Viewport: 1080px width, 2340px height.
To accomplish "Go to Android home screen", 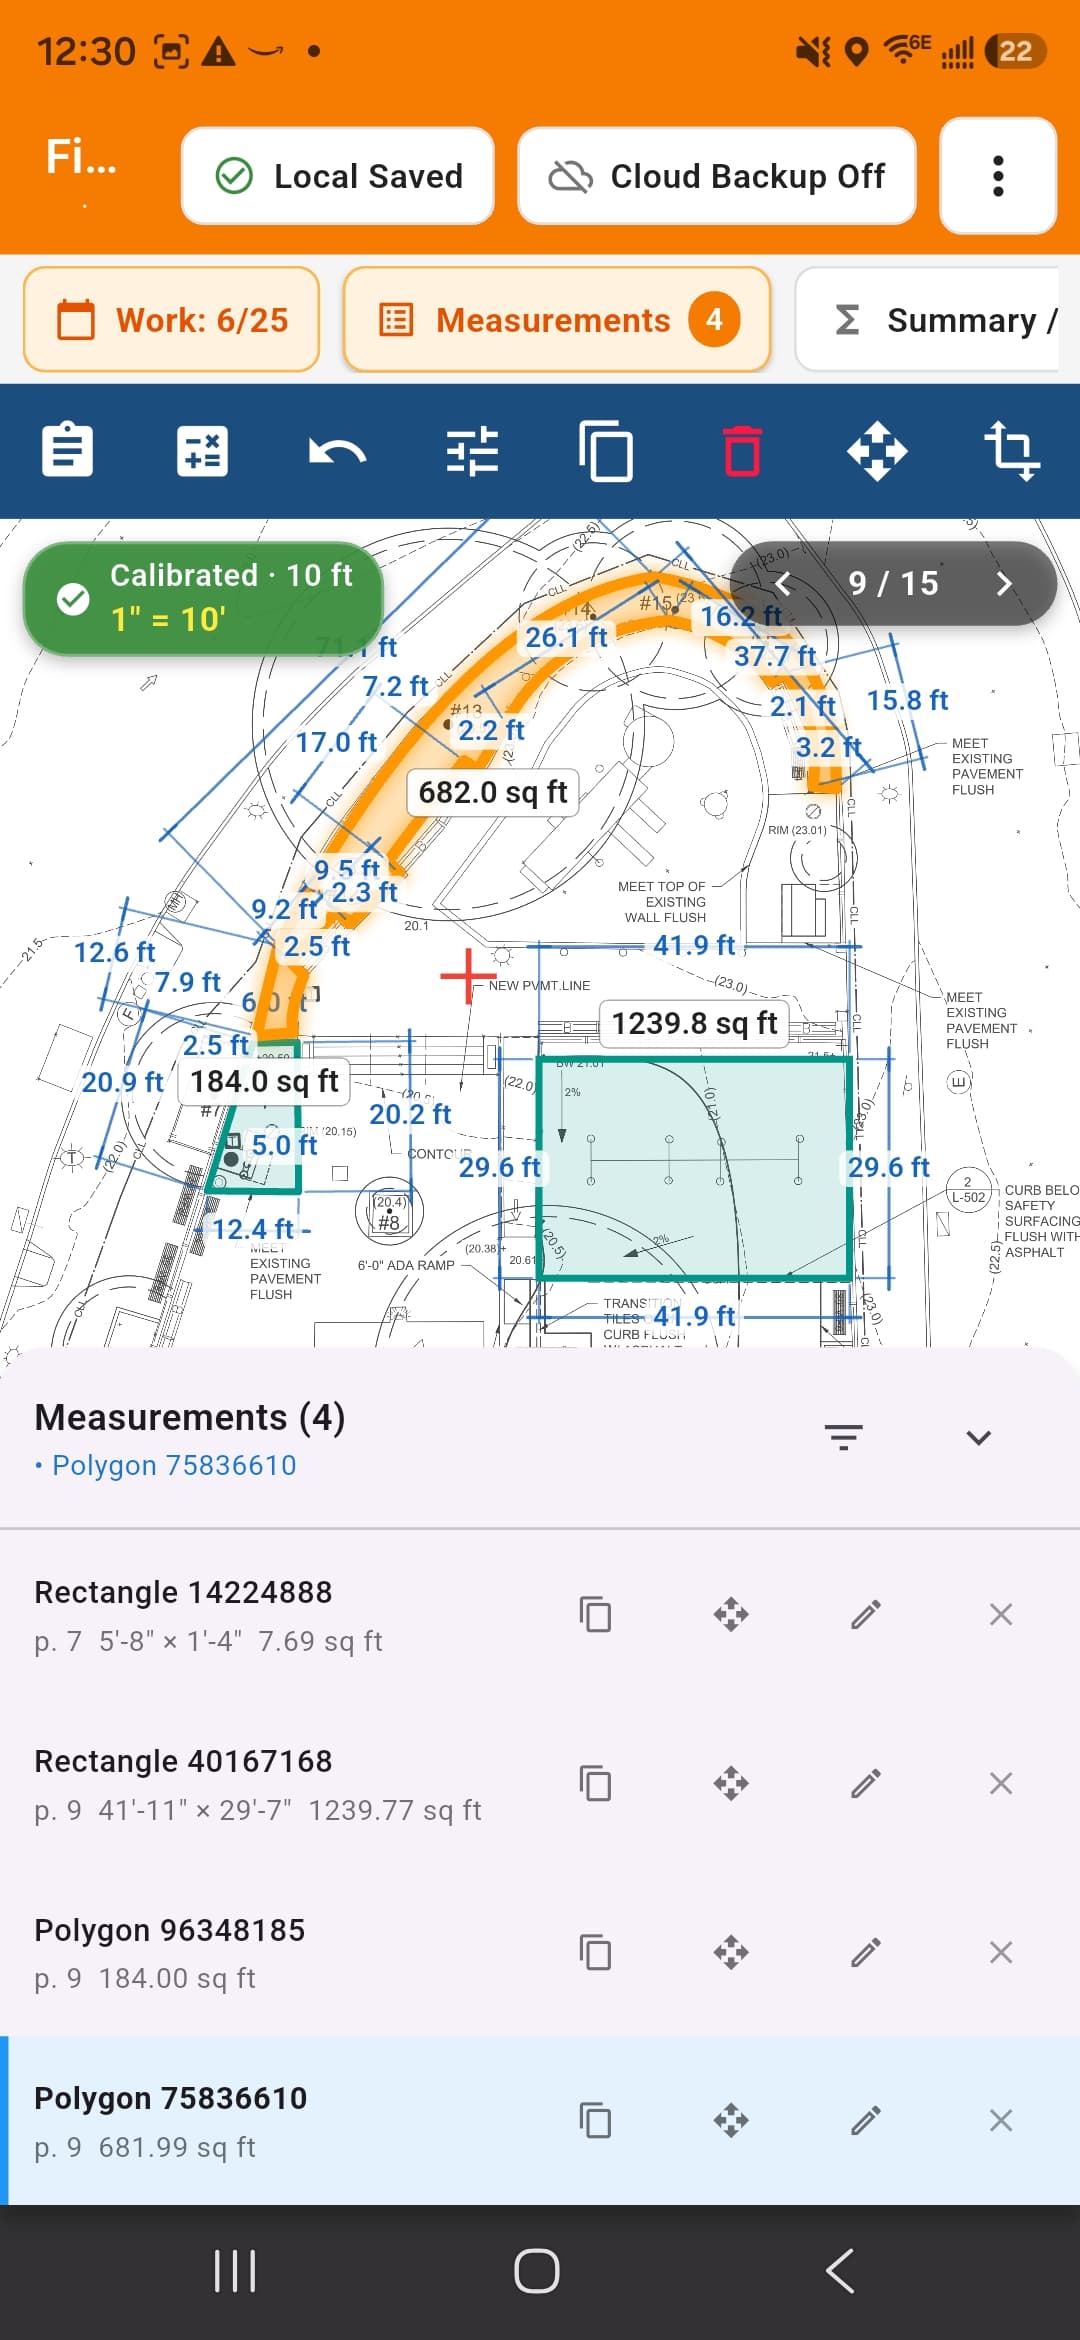I will (x=537, y=2271).
